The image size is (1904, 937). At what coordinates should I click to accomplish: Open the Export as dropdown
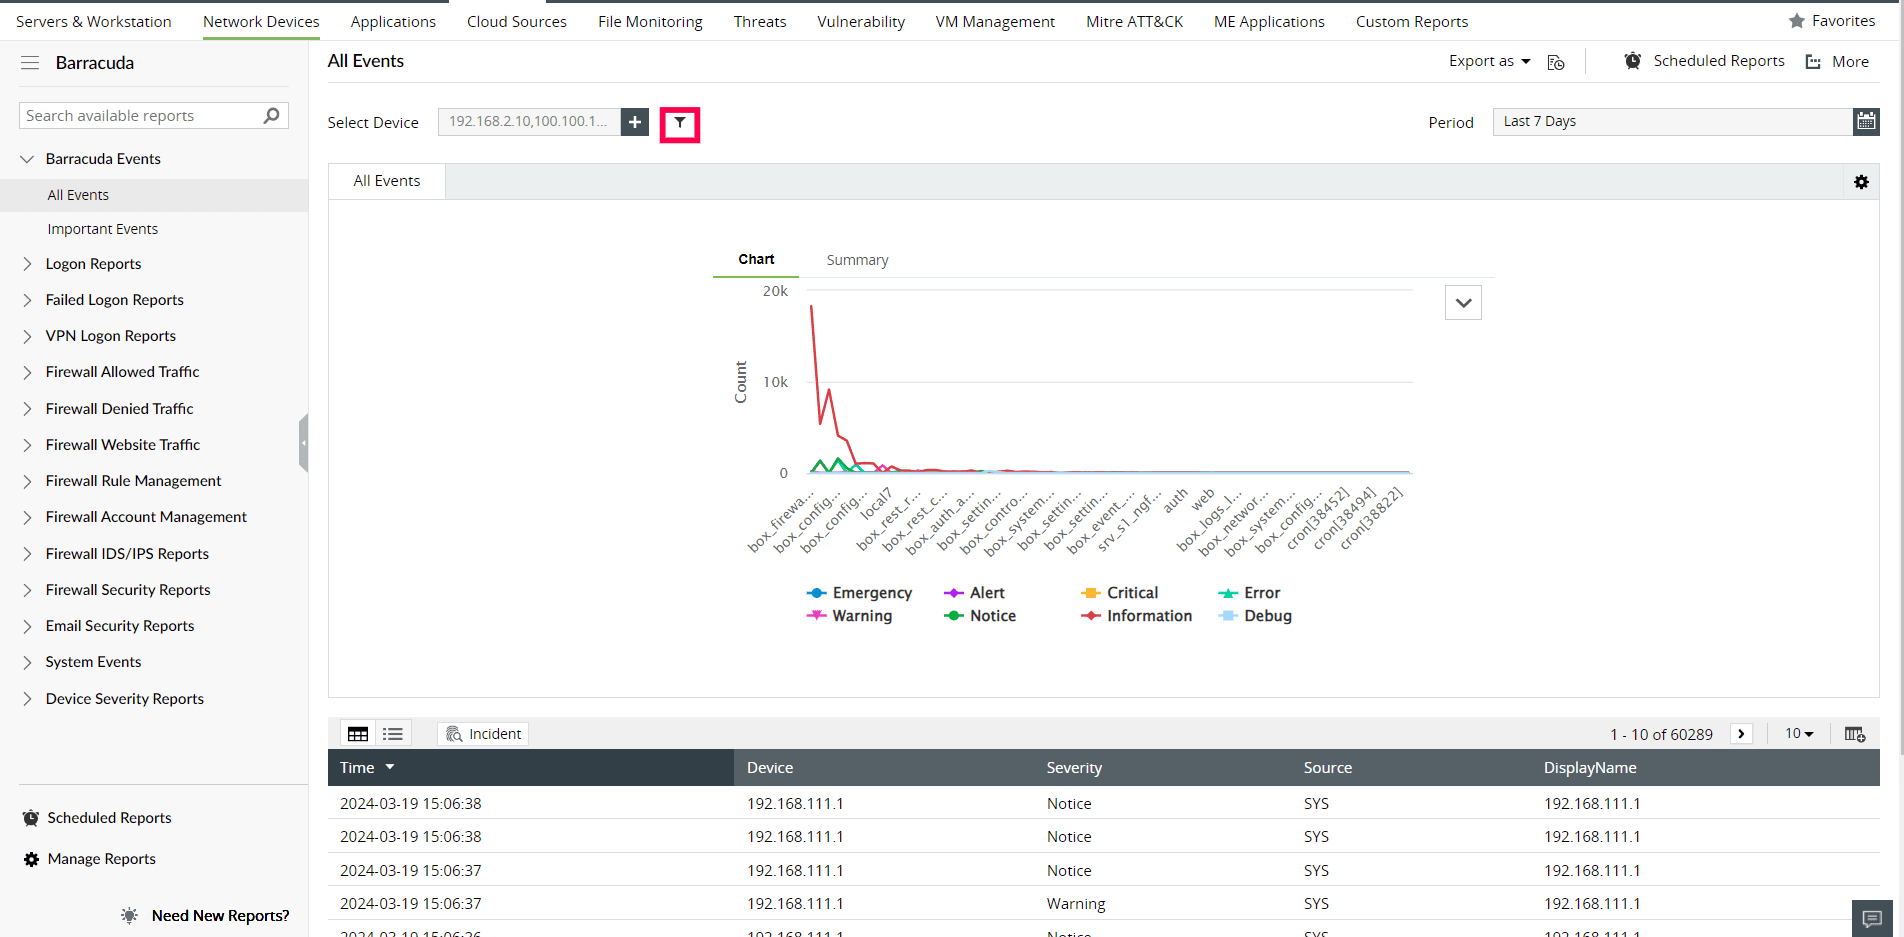tap(1488, 61)
